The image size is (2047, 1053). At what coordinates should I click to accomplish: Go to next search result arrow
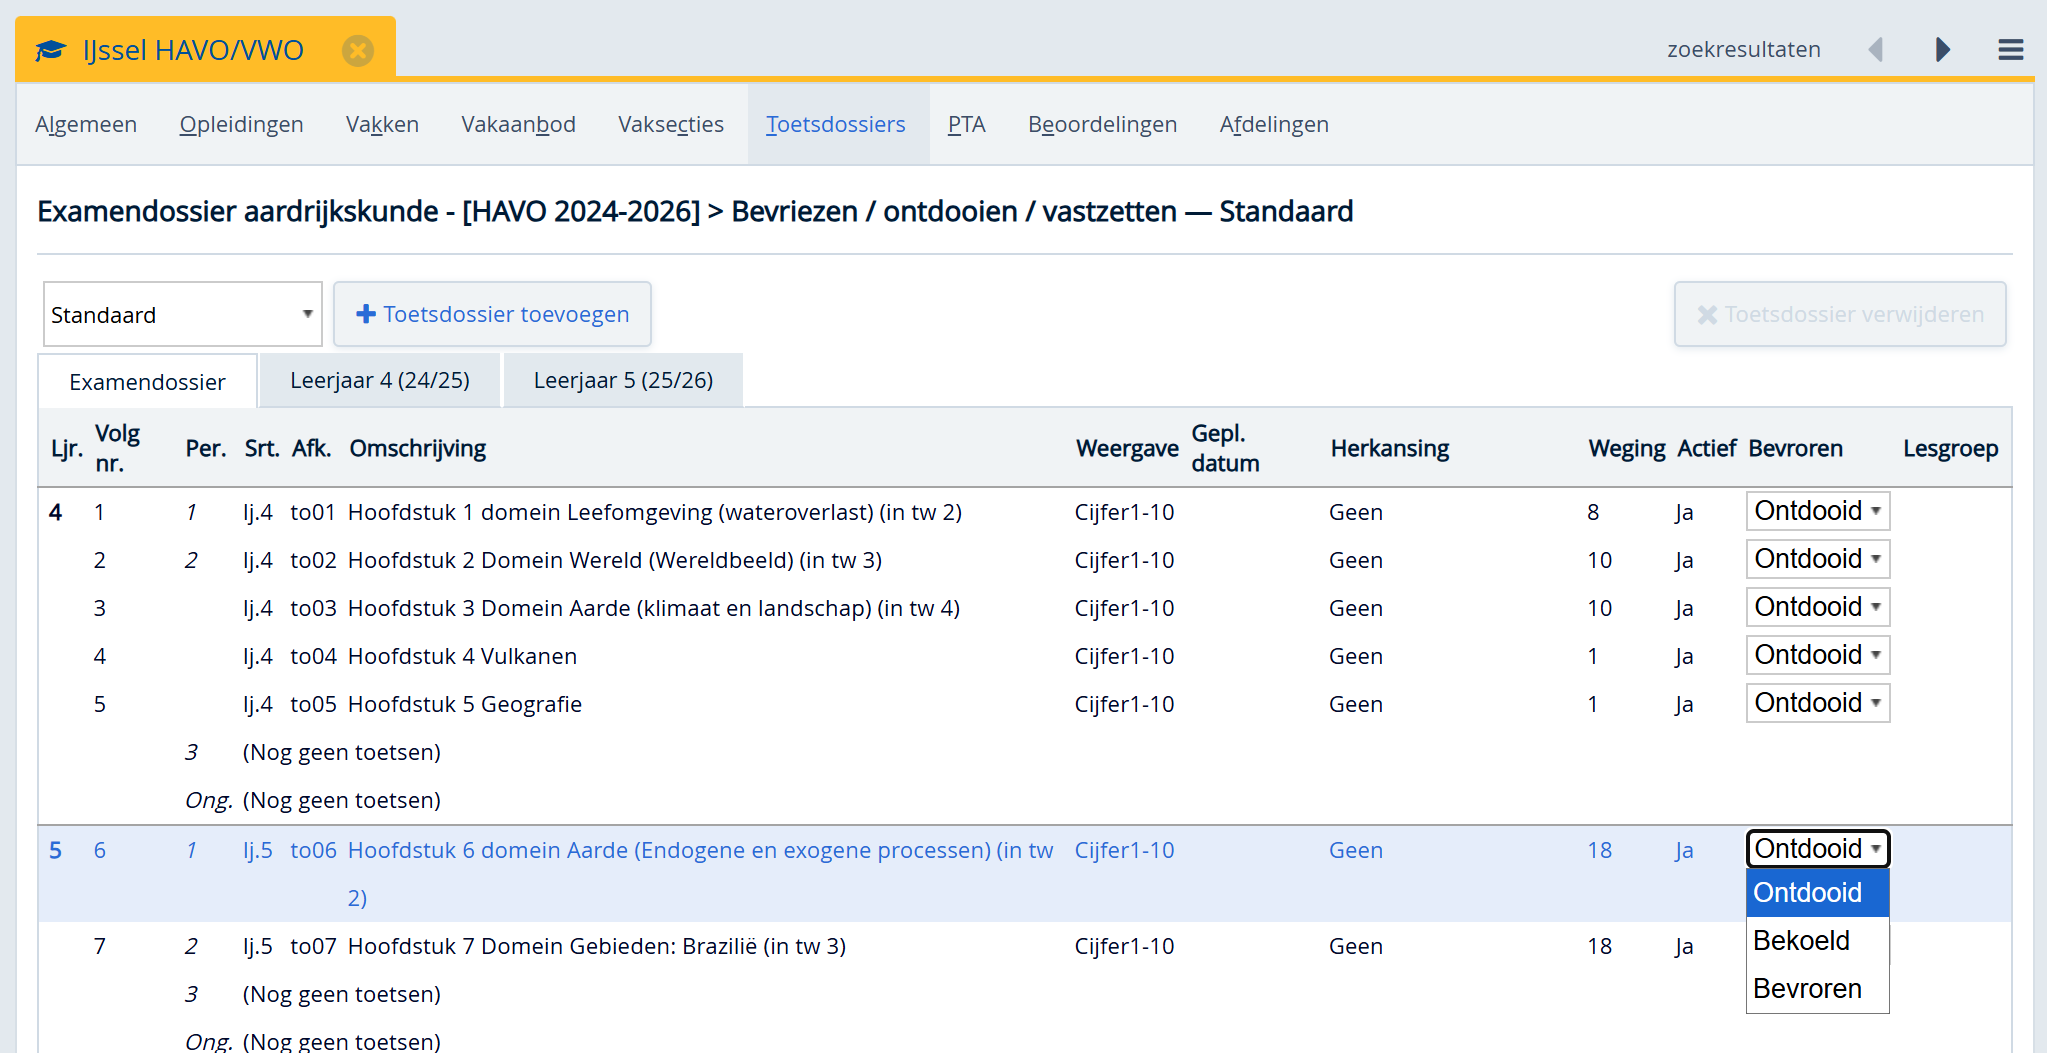1942,50
